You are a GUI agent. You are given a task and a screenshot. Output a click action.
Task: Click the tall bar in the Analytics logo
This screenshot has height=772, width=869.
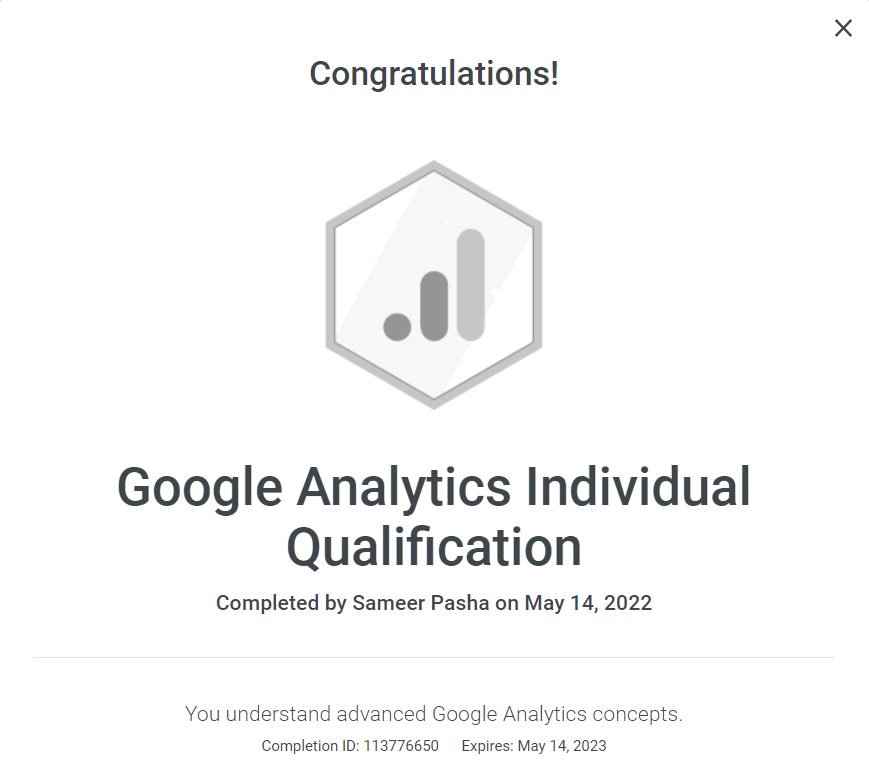click(x=470, y=284)
